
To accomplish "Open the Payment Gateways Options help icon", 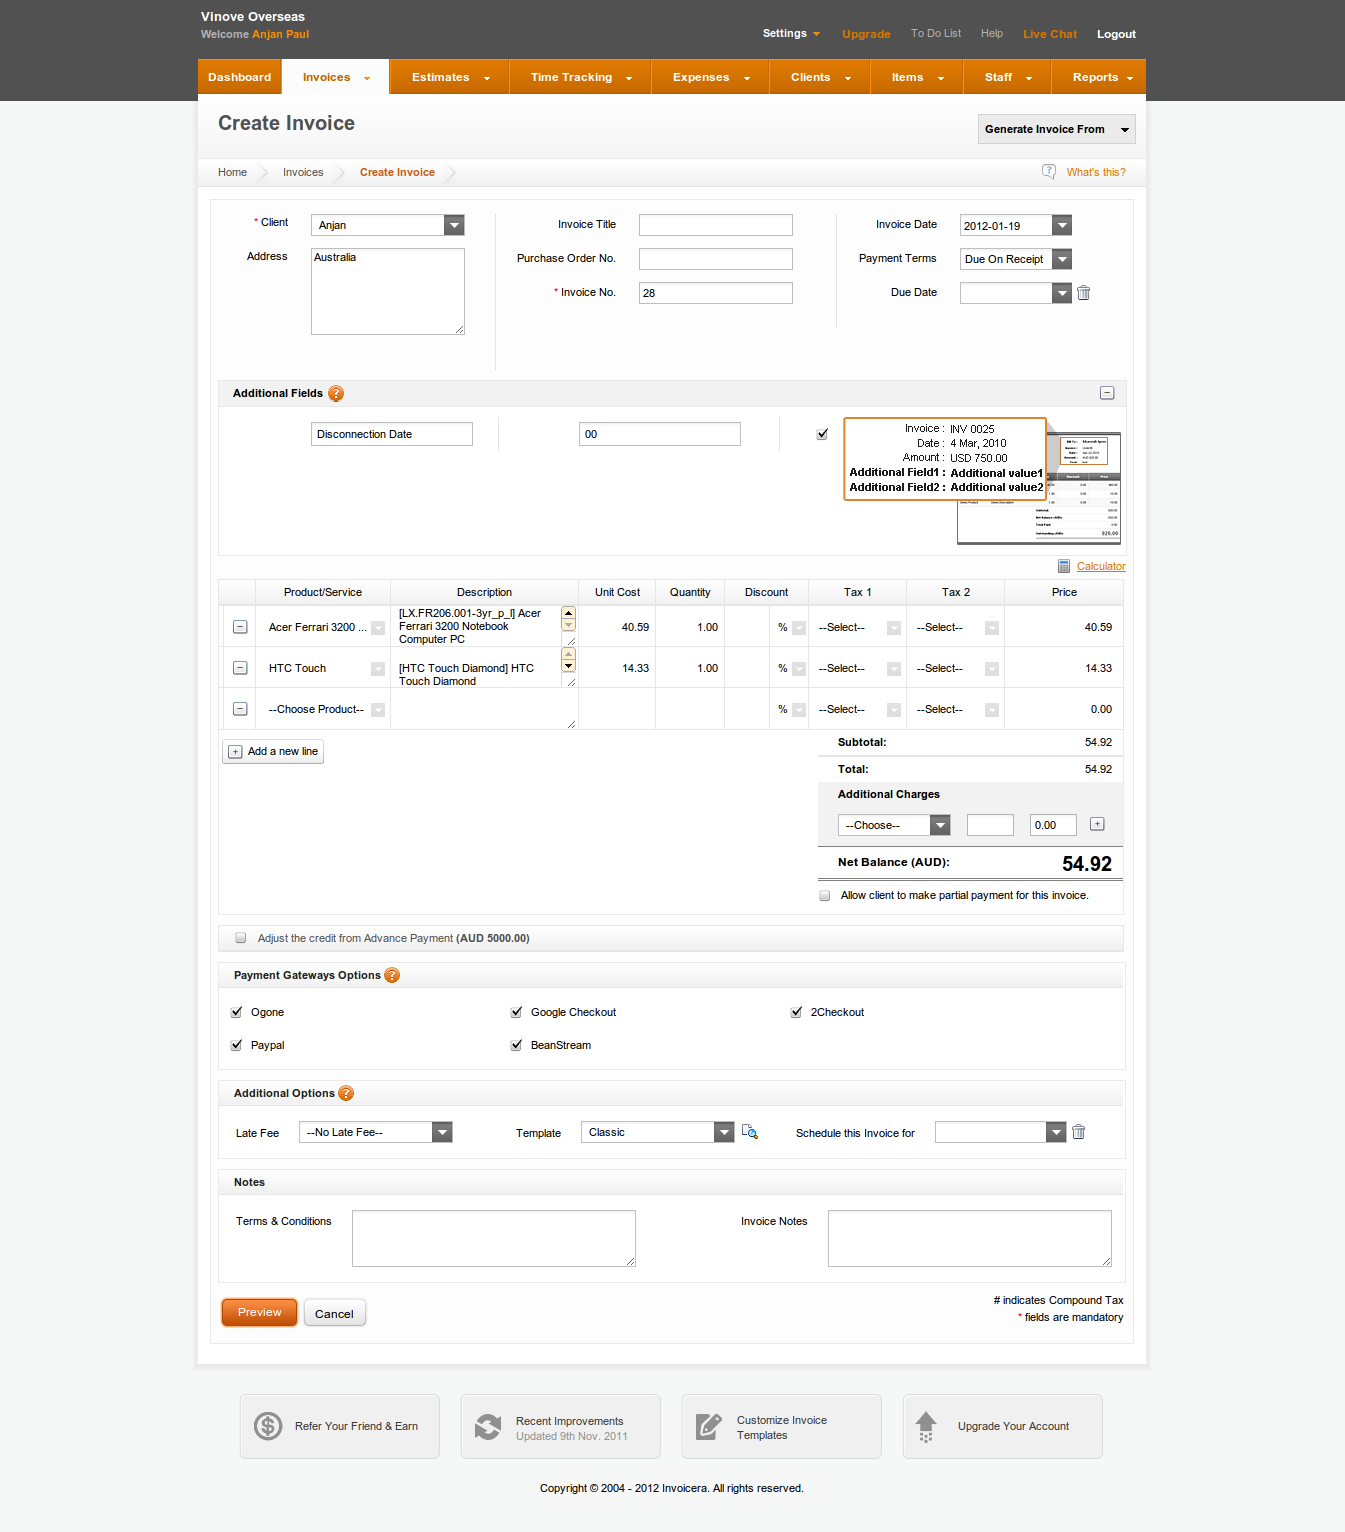I will point(392,975).
